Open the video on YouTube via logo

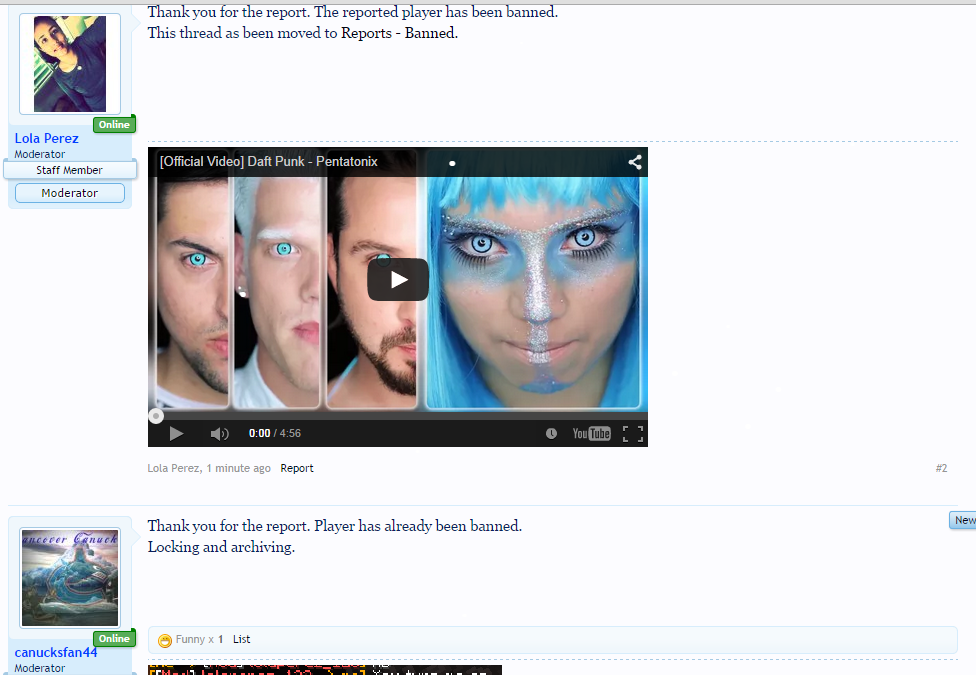click(591, 433)
